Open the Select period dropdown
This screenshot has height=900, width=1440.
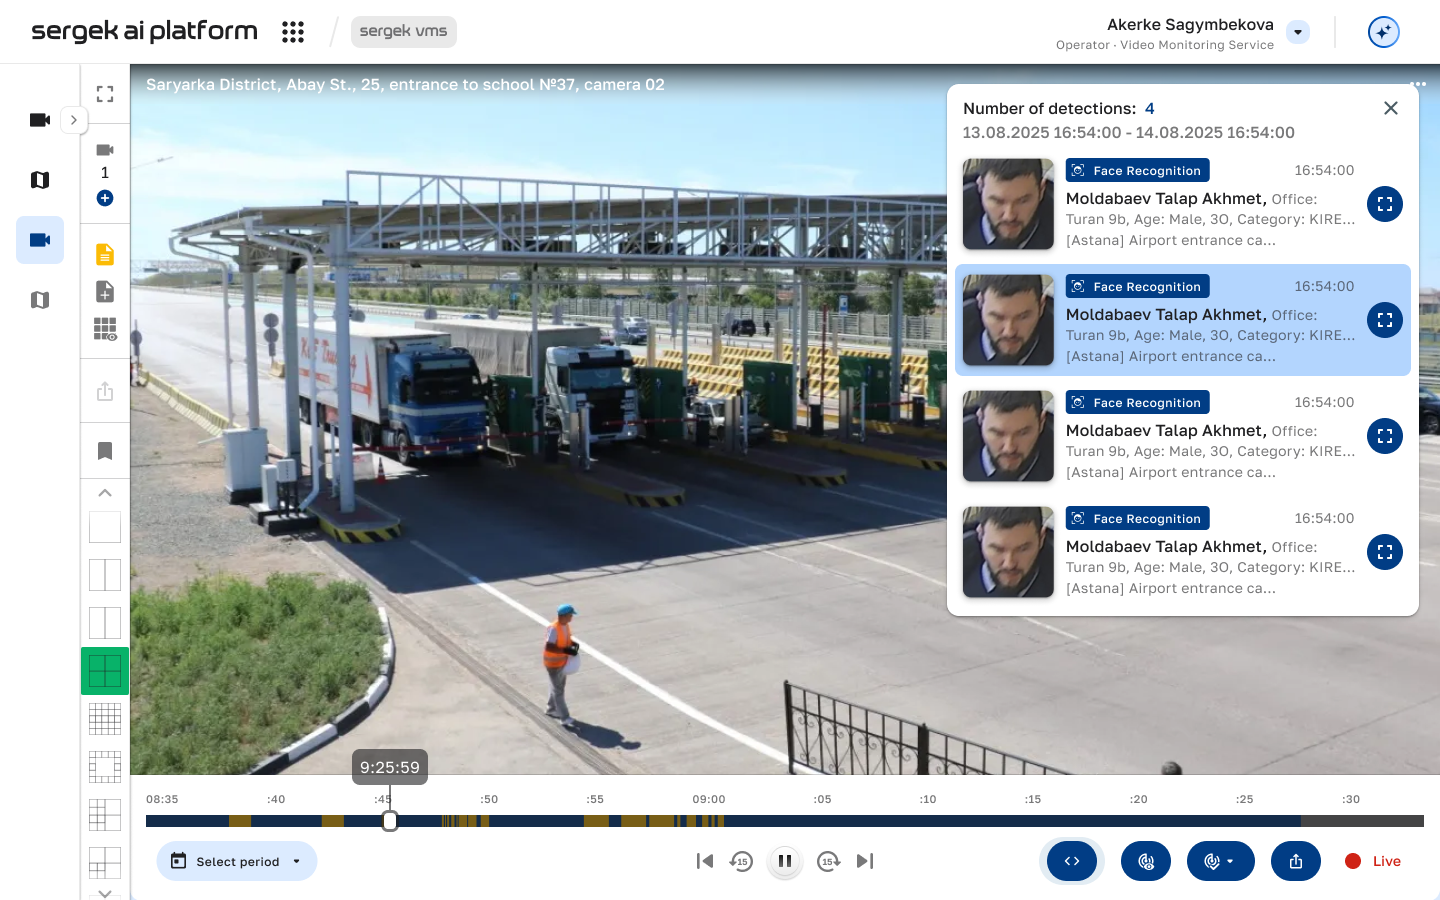click(237, 861)
